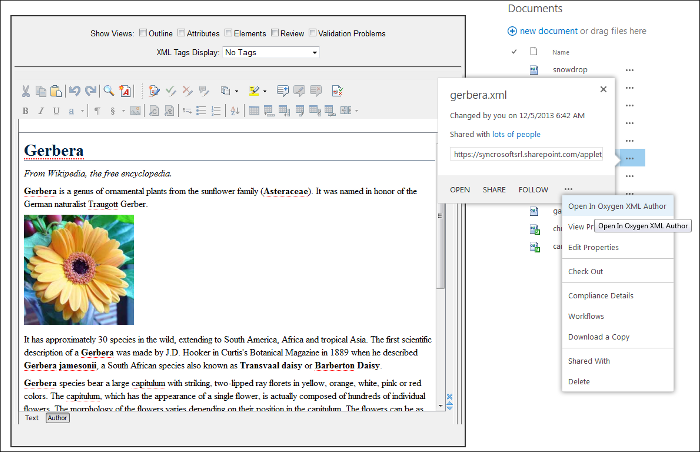Click the yellow highlight marker tool
700x452 pixels.
(x=254, y=91)
